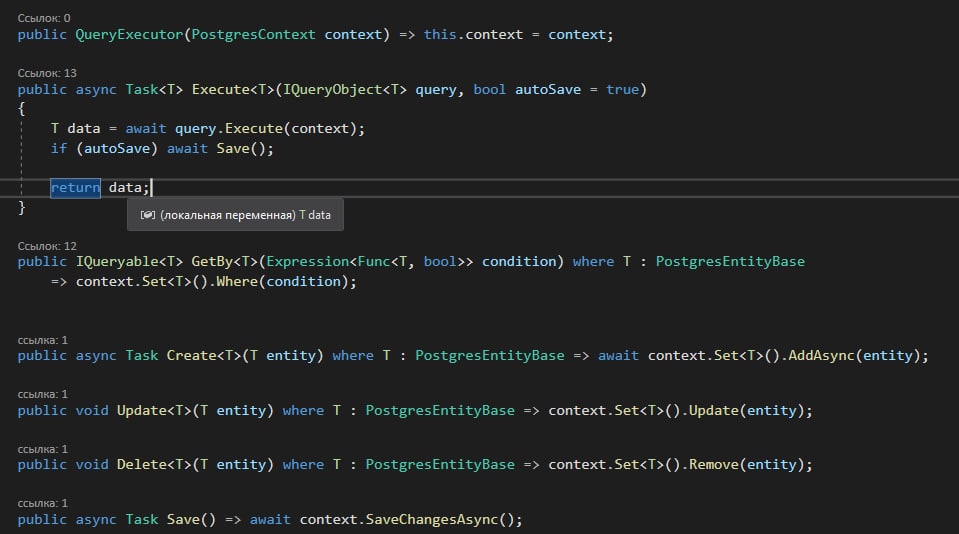Image resolution: width=959 pixels, height=534 pixels.
Task: Click 'autoSave' parameter in Execute signature
Action: click(548, 89)
